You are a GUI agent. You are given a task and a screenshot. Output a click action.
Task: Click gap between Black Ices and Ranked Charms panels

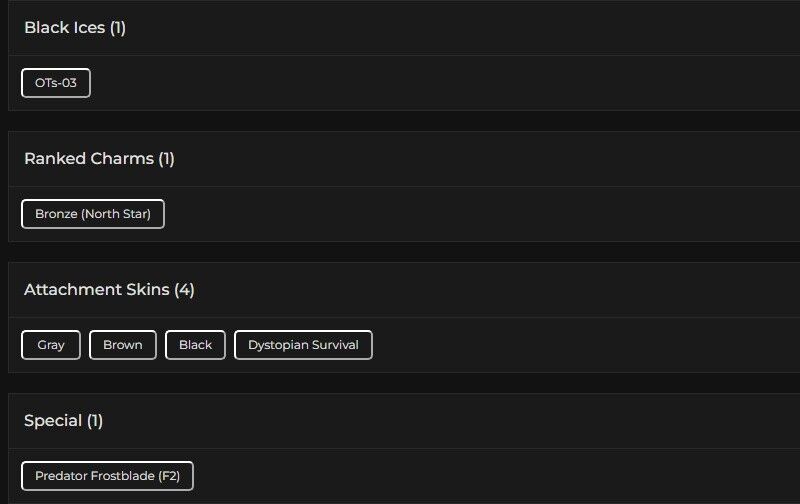(400, 121)
